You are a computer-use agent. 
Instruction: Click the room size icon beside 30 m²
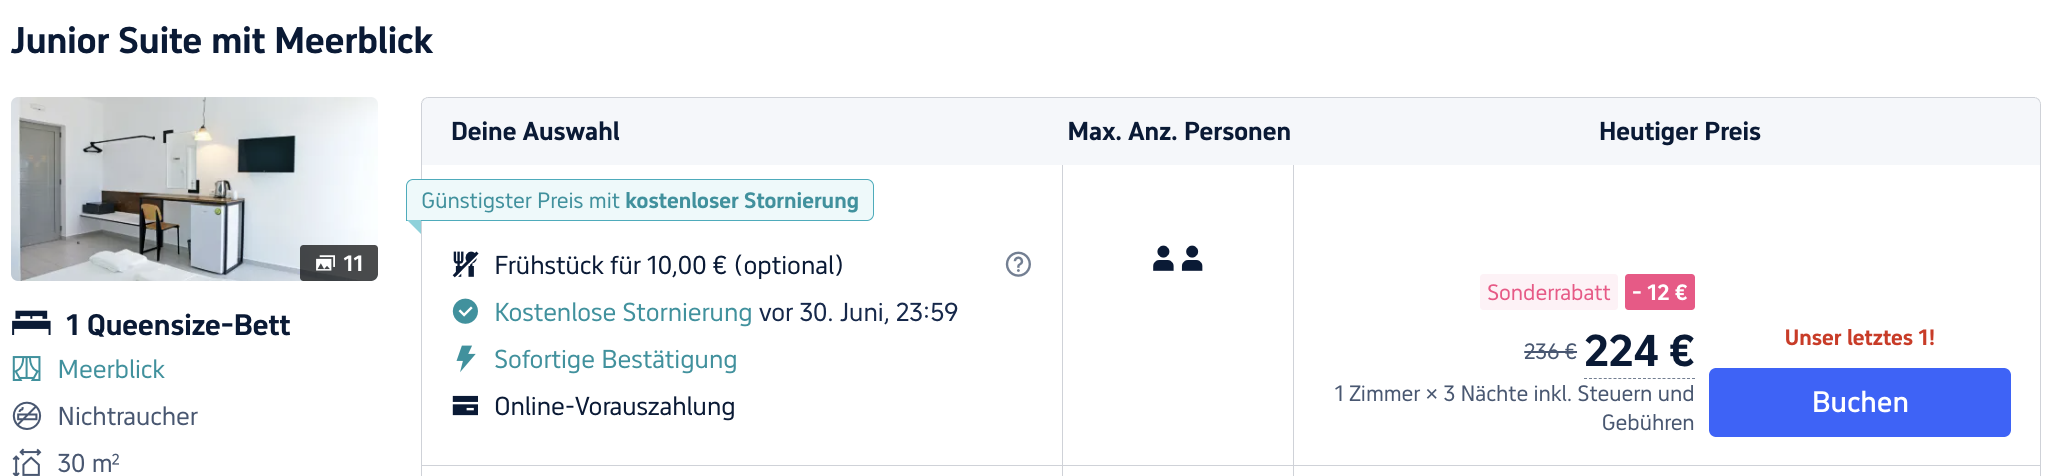click(27, 462)
